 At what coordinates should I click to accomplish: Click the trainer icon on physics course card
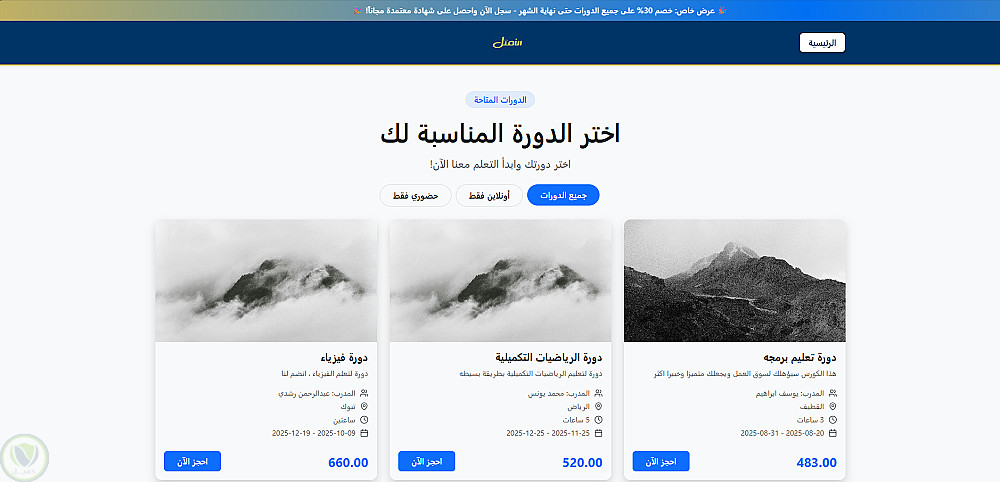(x=364, y=393)
